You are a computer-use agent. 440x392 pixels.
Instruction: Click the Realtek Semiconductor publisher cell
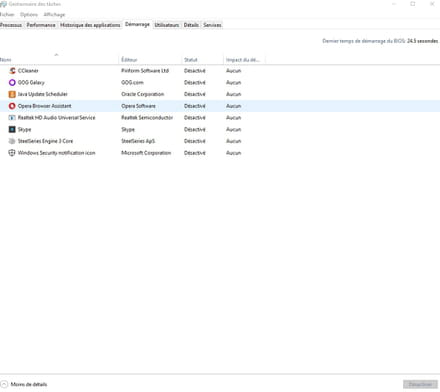147,118
